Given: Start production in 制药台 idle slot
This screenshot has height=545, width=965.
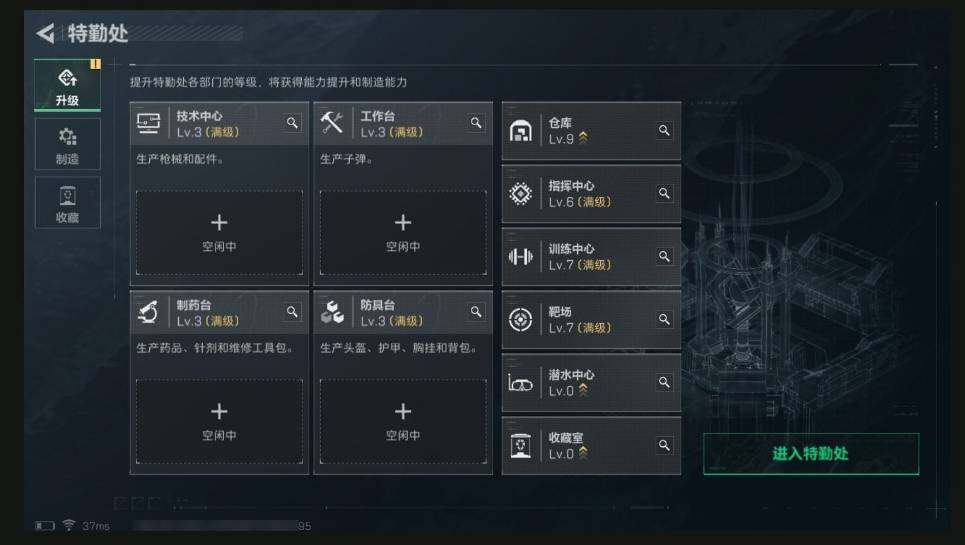Looking at the screenshot, I should tap(219, 421).
